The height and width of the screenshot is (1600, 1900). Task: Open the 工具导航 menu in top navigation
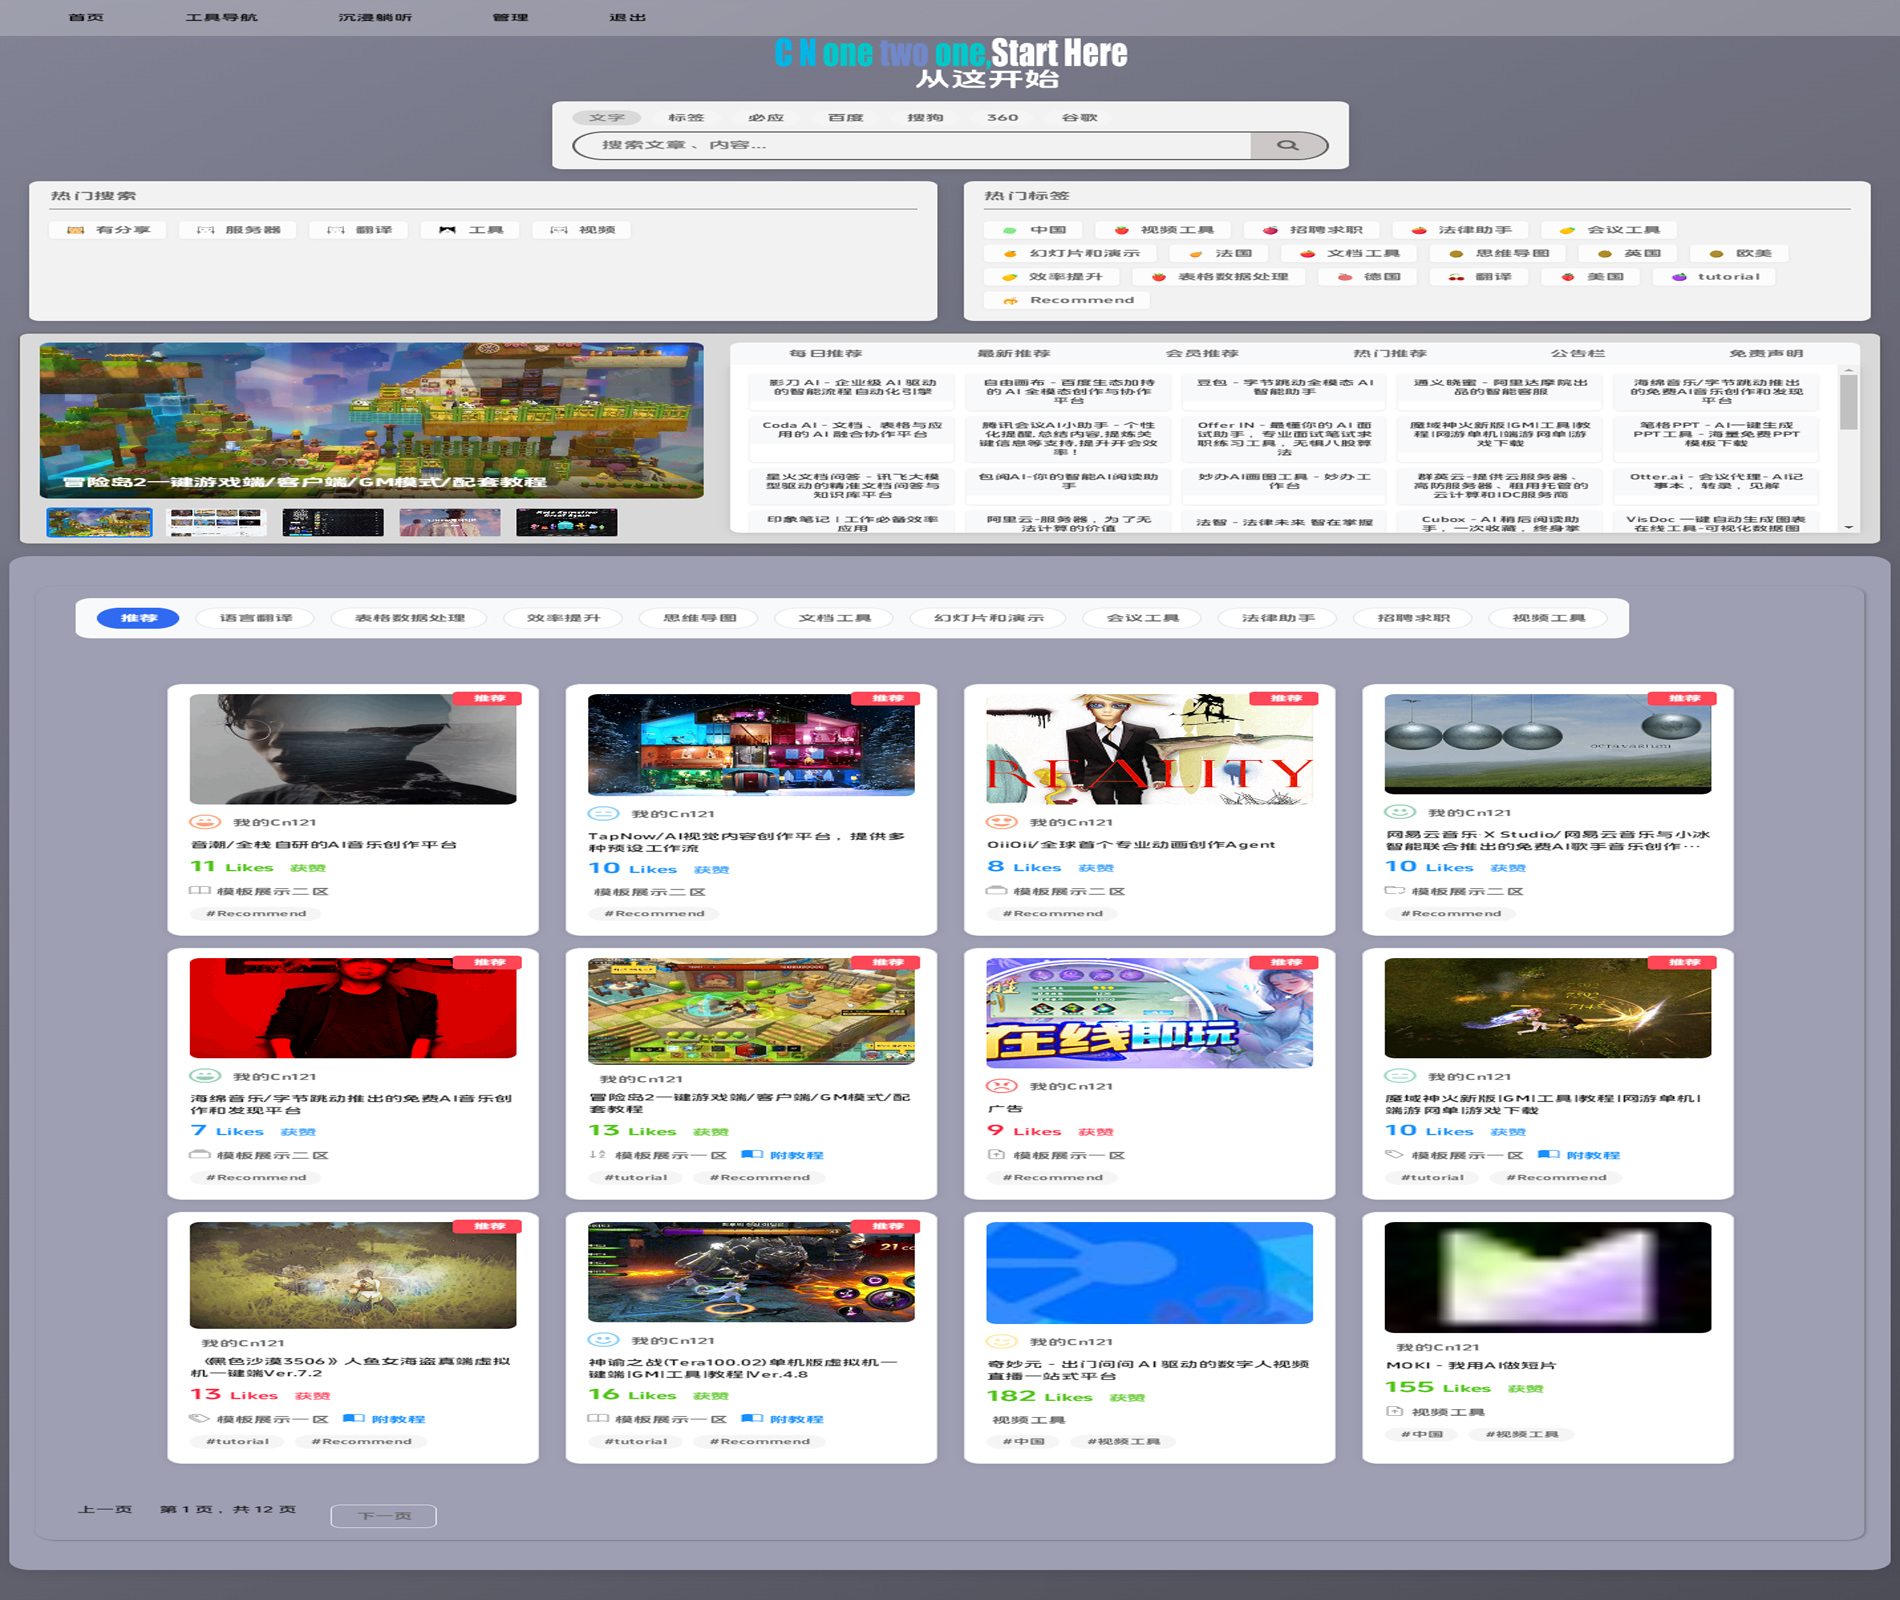click(221, 17)
